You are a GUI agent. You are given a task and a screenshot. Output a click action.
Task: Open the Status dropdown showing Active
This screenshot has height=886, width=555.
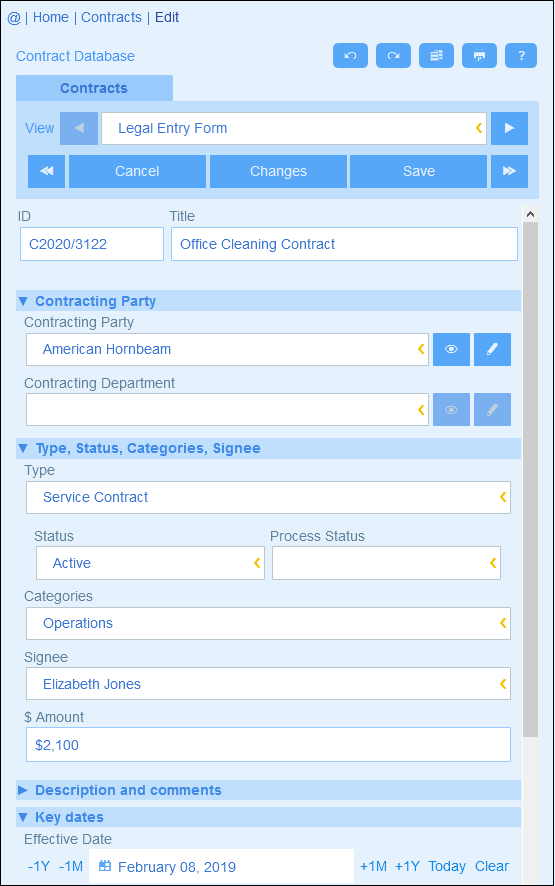(x=150, y=563)
